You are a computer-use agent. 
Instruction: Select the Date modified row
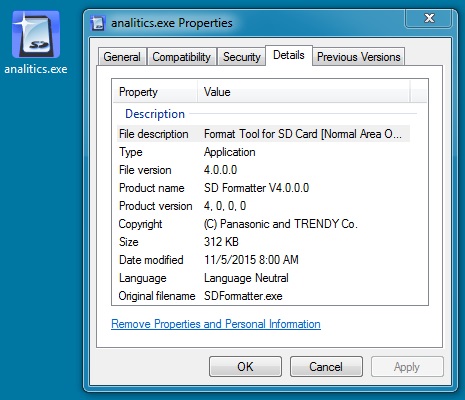263,260
